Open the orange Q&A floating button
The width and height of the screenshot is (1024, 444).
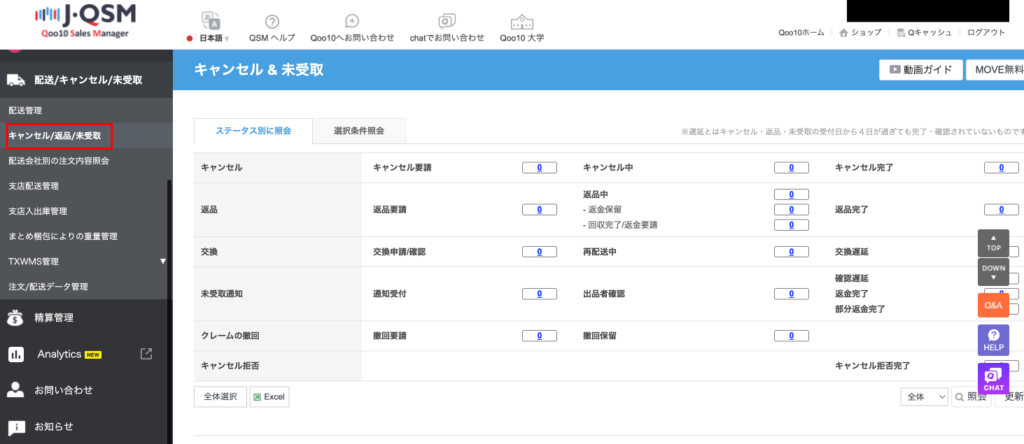point(993,304)
